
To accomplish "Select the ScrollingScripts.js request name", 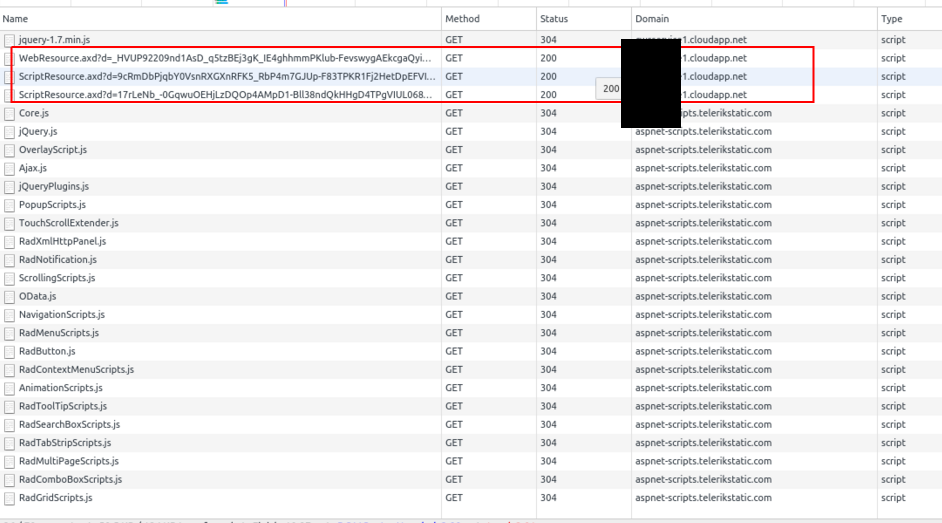I will coord(57,278).
